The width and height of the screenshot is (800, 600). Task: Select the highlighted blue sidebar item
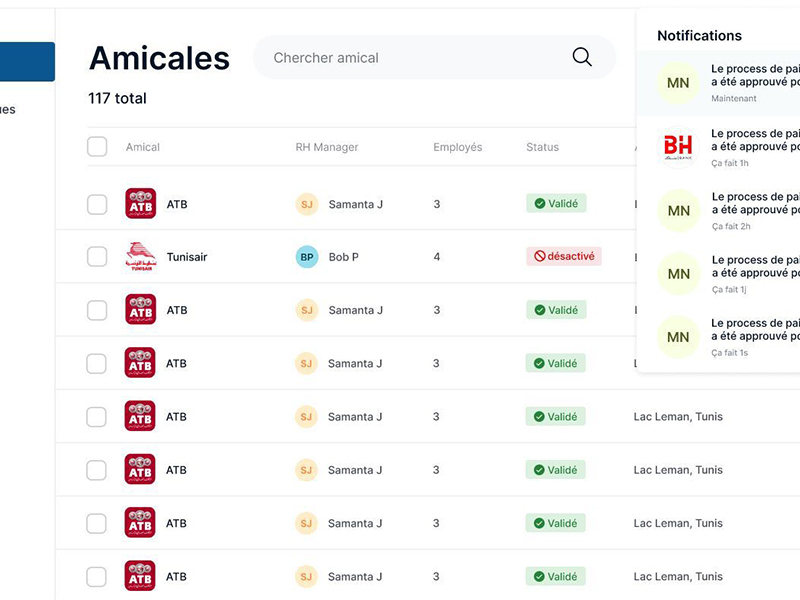coord(27,62)
